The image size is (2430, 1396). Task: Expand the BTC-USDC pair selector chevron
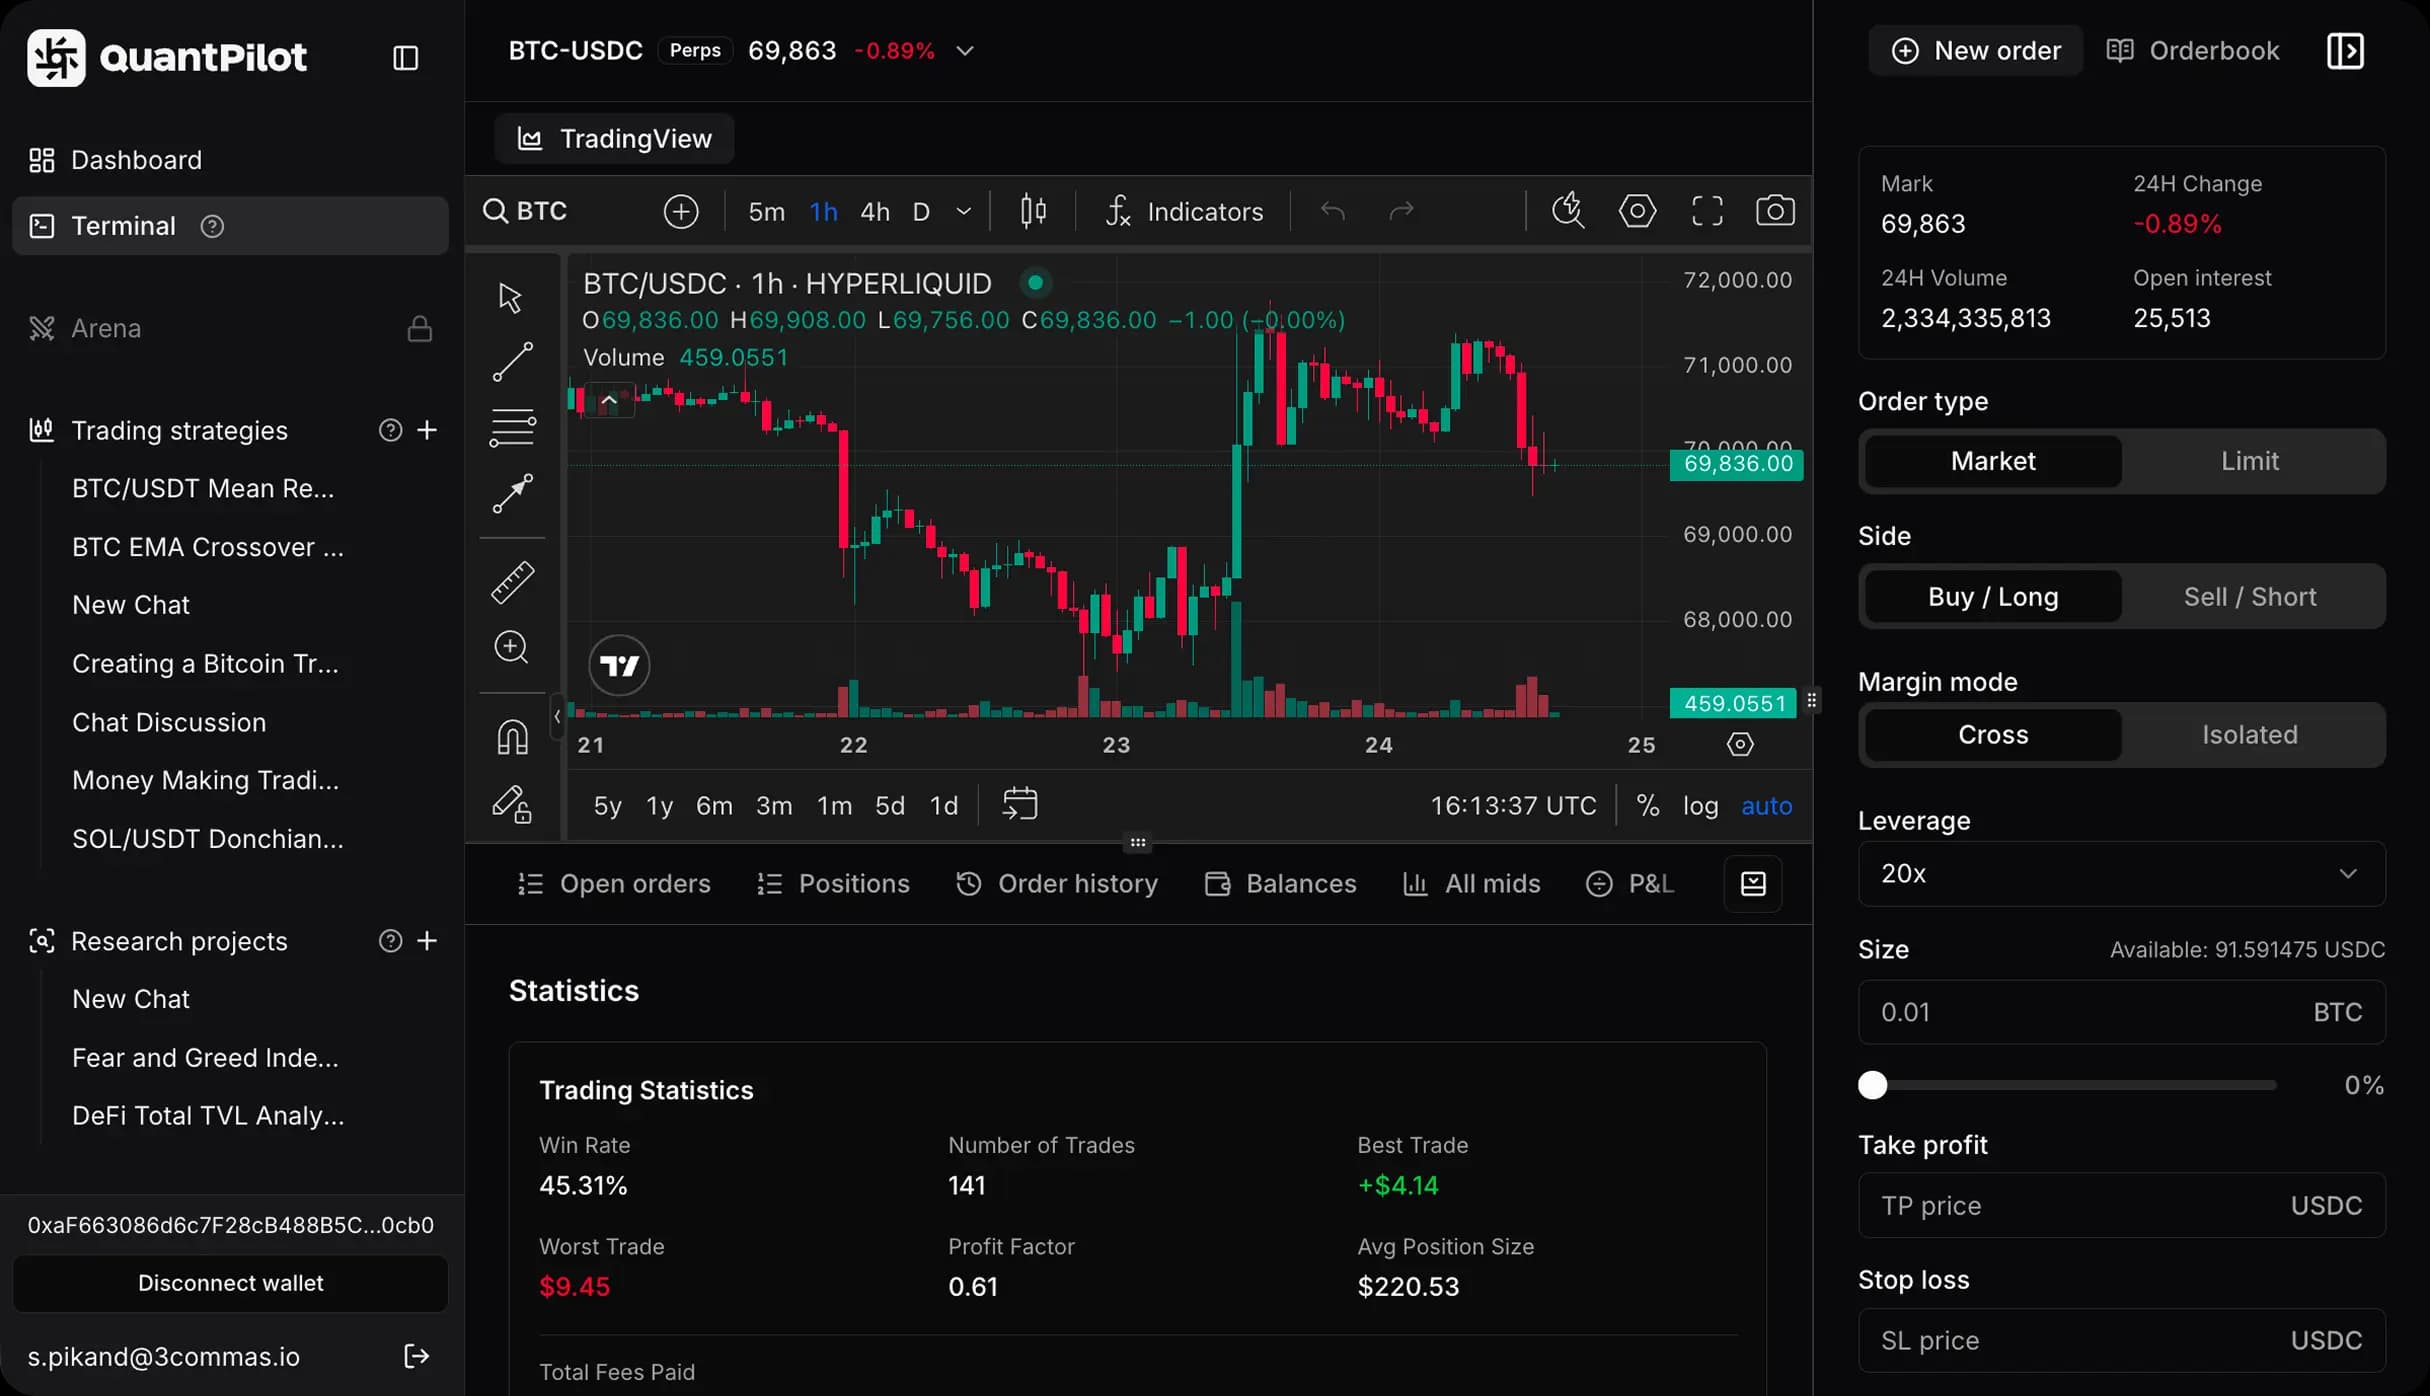point(965,51)
